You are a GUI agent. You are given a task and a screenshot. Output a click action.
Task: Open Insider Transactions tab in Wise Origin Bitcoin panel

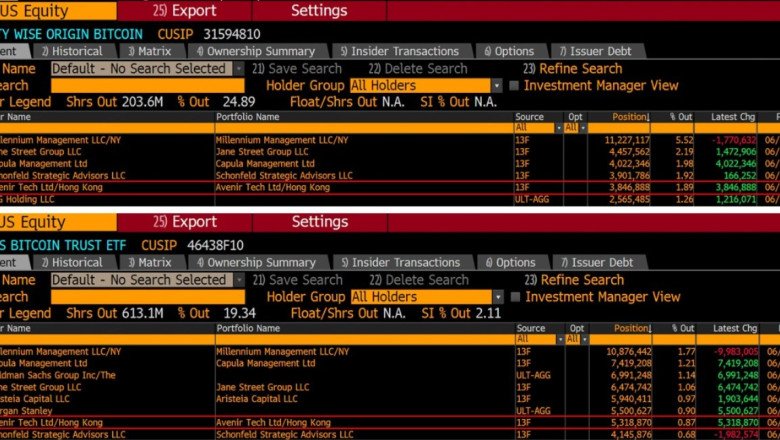tap(400, 51)
